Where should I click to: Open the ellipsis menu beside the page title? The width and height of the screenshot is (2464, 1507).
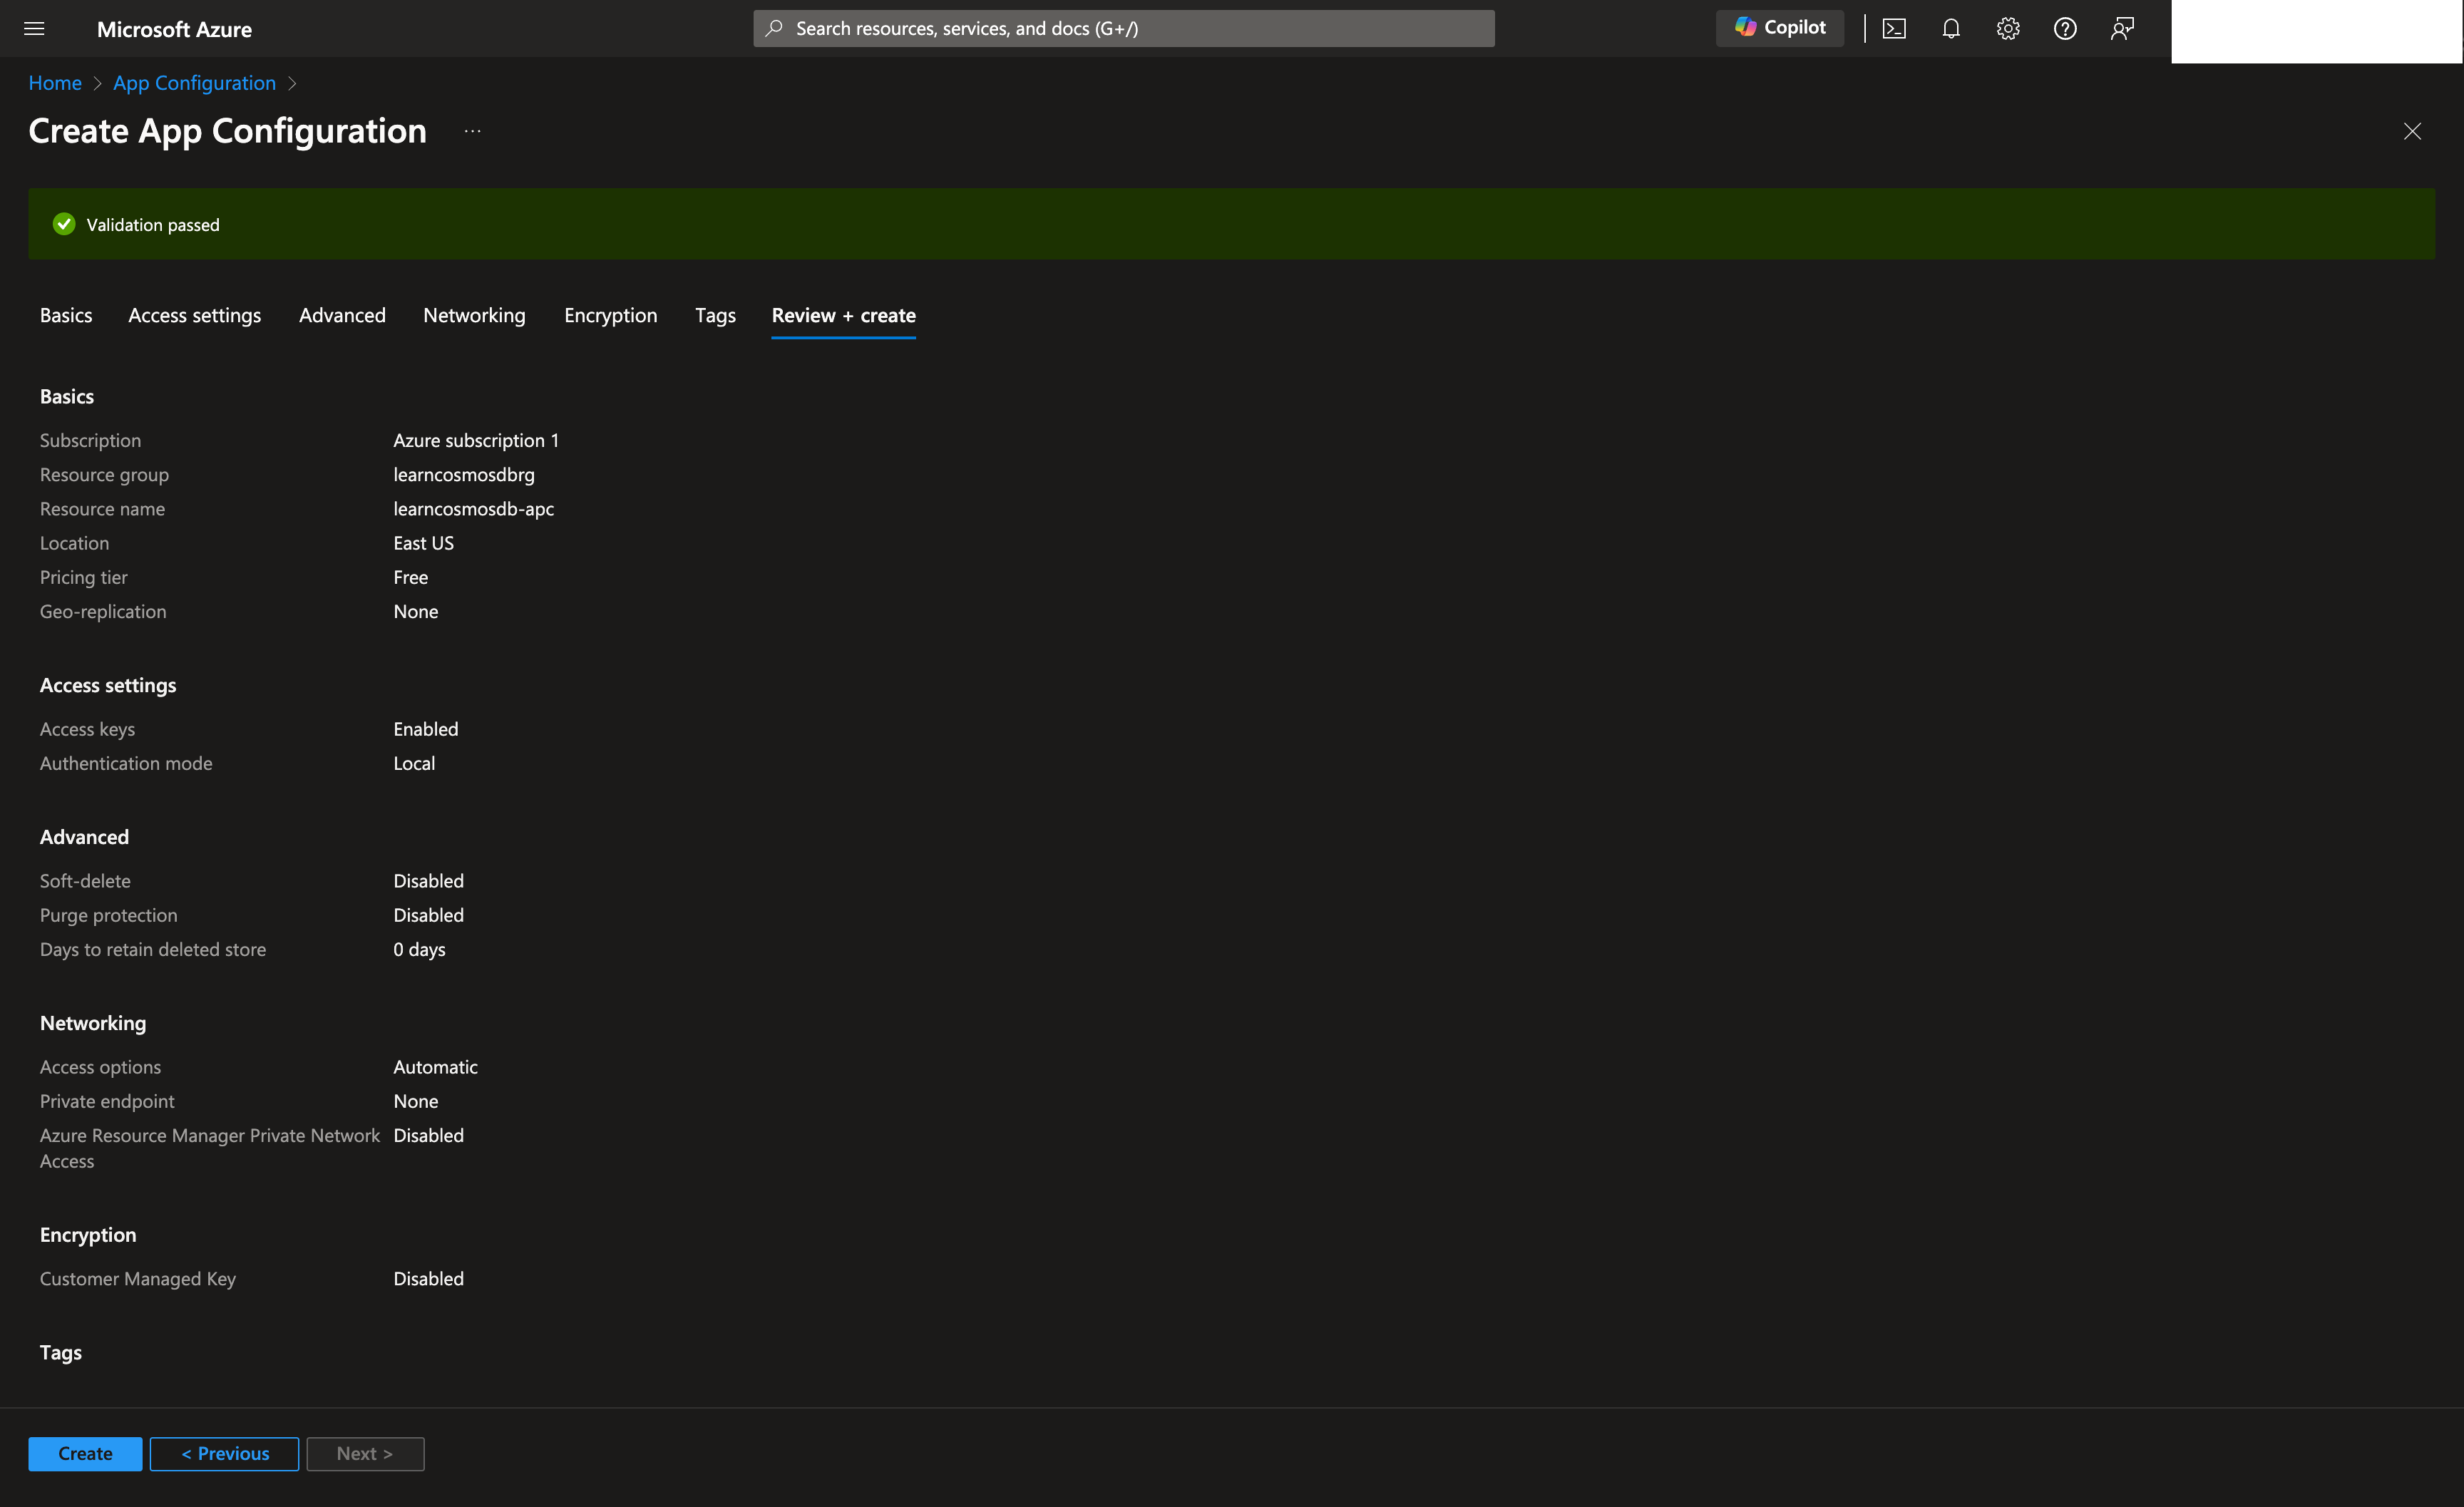472,131
